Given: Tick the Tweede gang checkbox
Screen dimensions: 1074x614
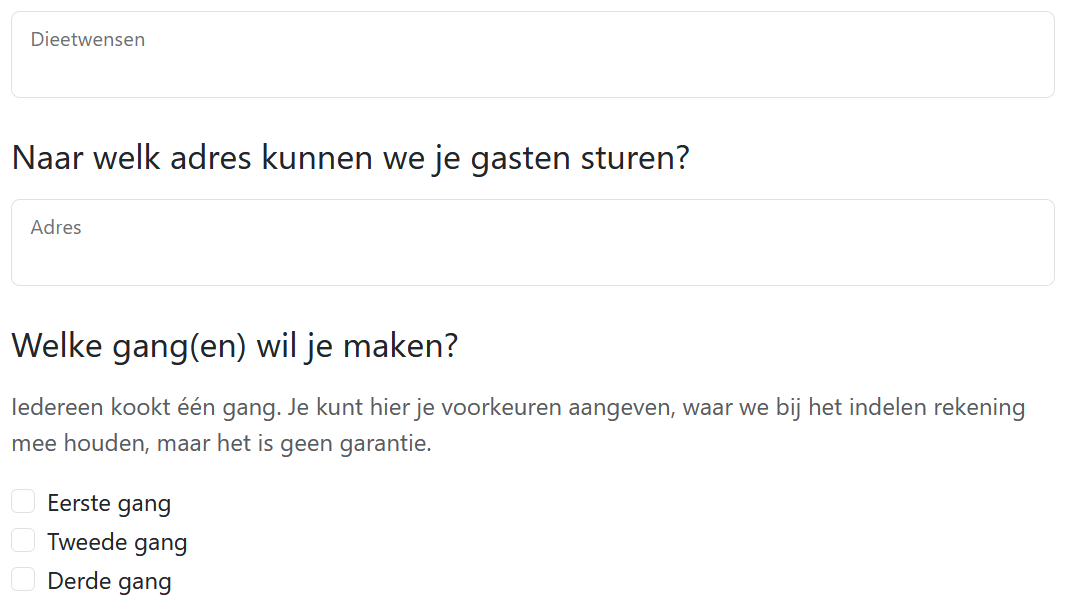Looking at the screenshot, I should [23, 541].
